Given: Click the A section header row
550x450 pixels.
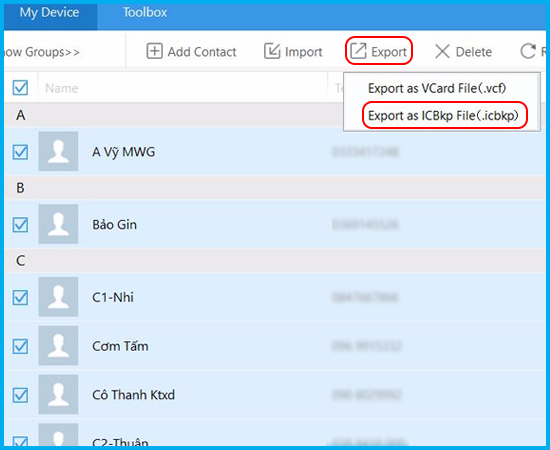Looking at the screenshot, I should point(275,115).
